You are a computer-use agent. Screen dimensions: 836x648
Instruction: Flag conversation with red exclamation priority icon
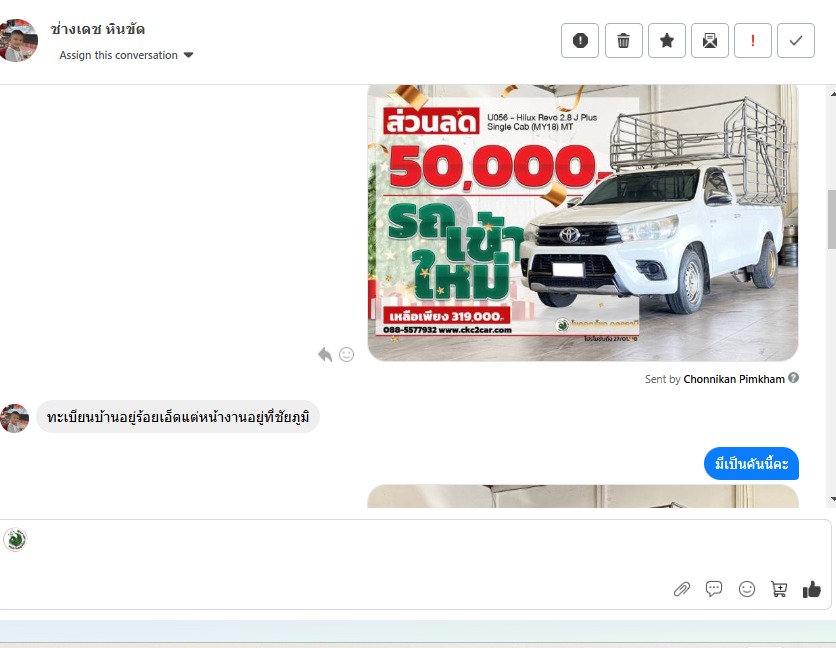click(x=753, y=41)
